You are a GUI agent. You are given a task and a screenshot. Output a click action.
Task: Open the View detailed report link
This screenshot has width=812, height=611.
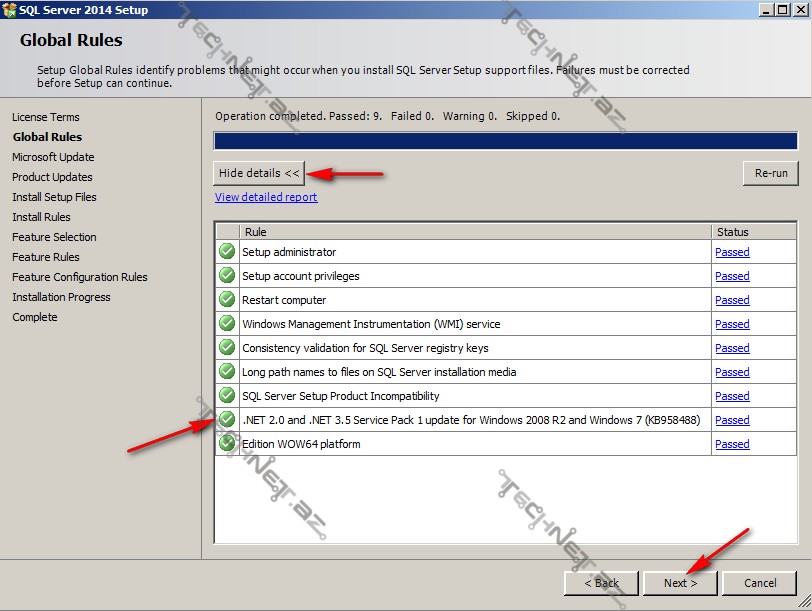click(x=266, y=197)
